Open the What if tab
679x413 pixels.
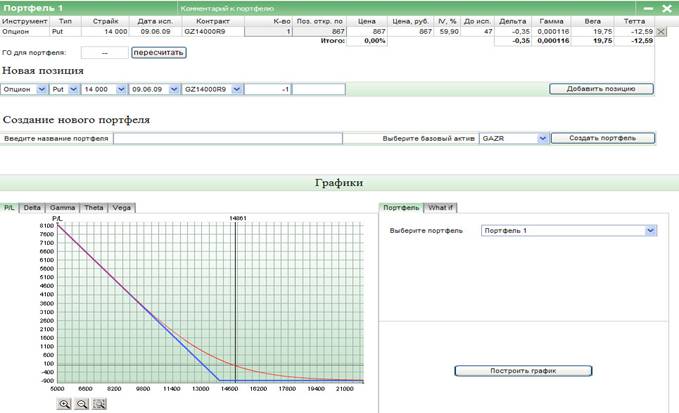point(440,208)
